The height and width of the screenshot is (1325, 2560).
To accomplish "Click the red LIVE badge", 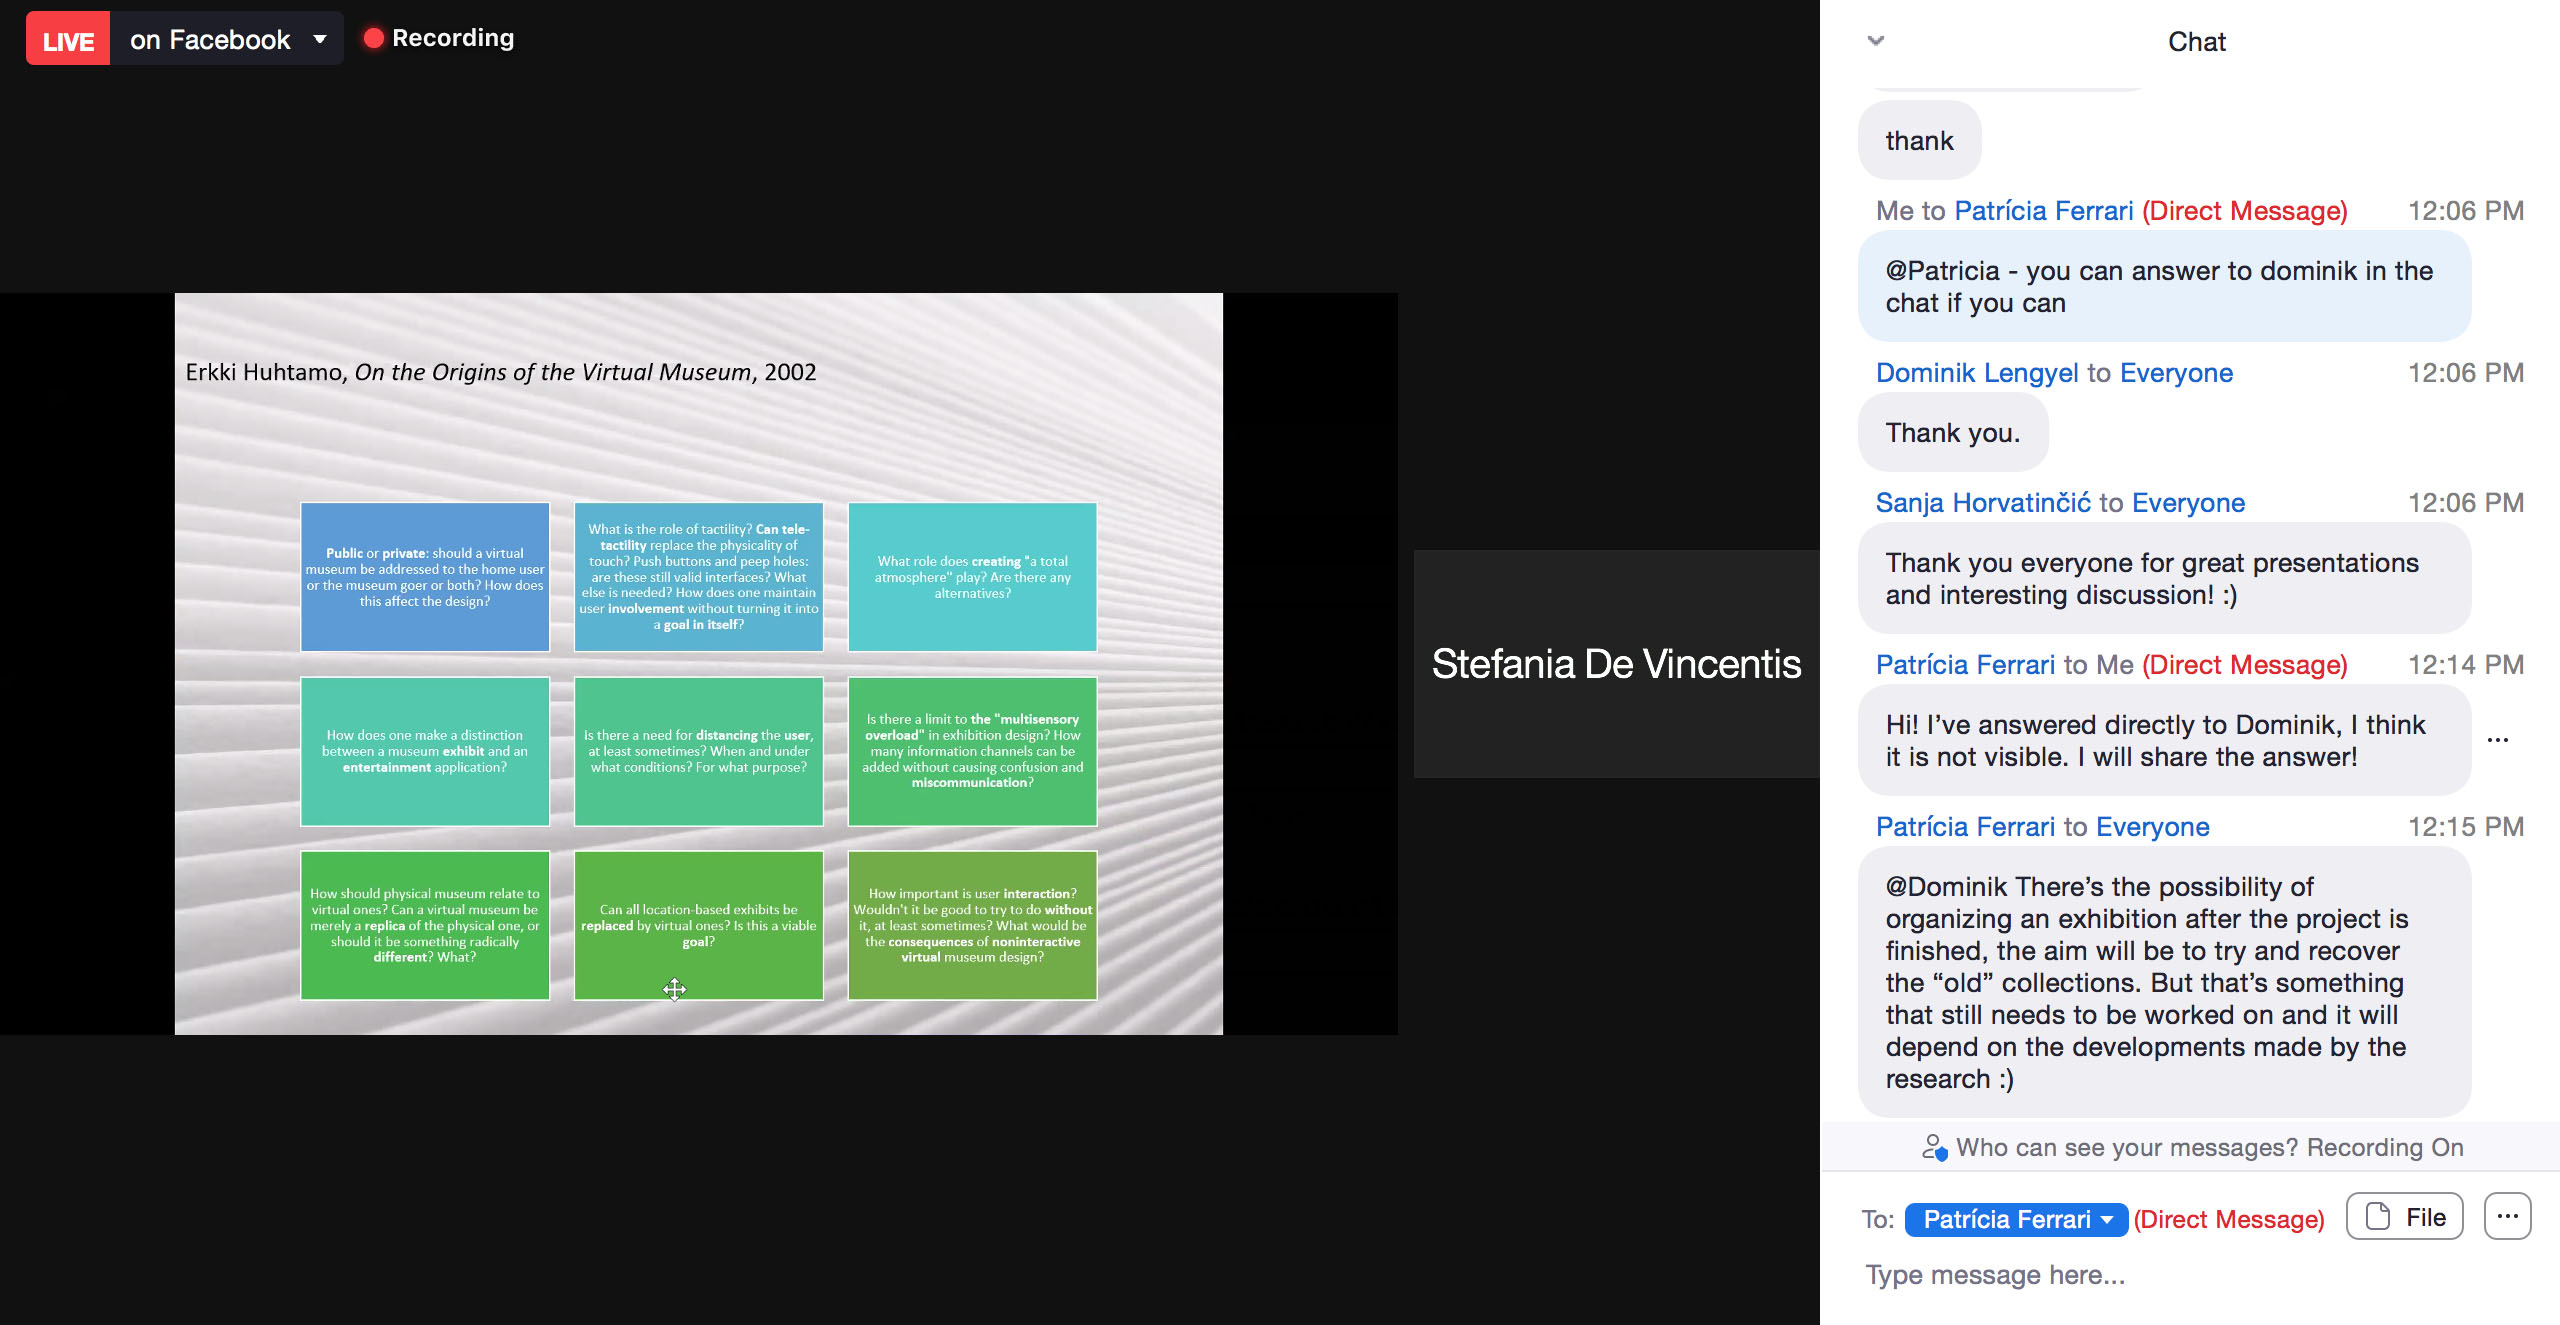I will [68, 39].
